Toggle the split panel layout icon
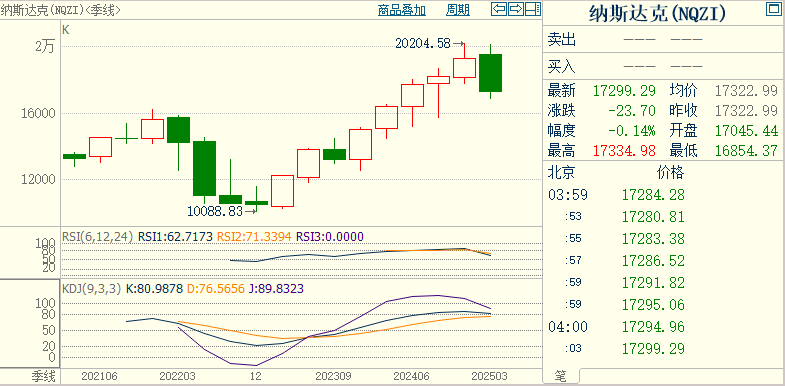The height and width of the screenshot is (386, 785). pyautogui.click(x=533, y=9)
